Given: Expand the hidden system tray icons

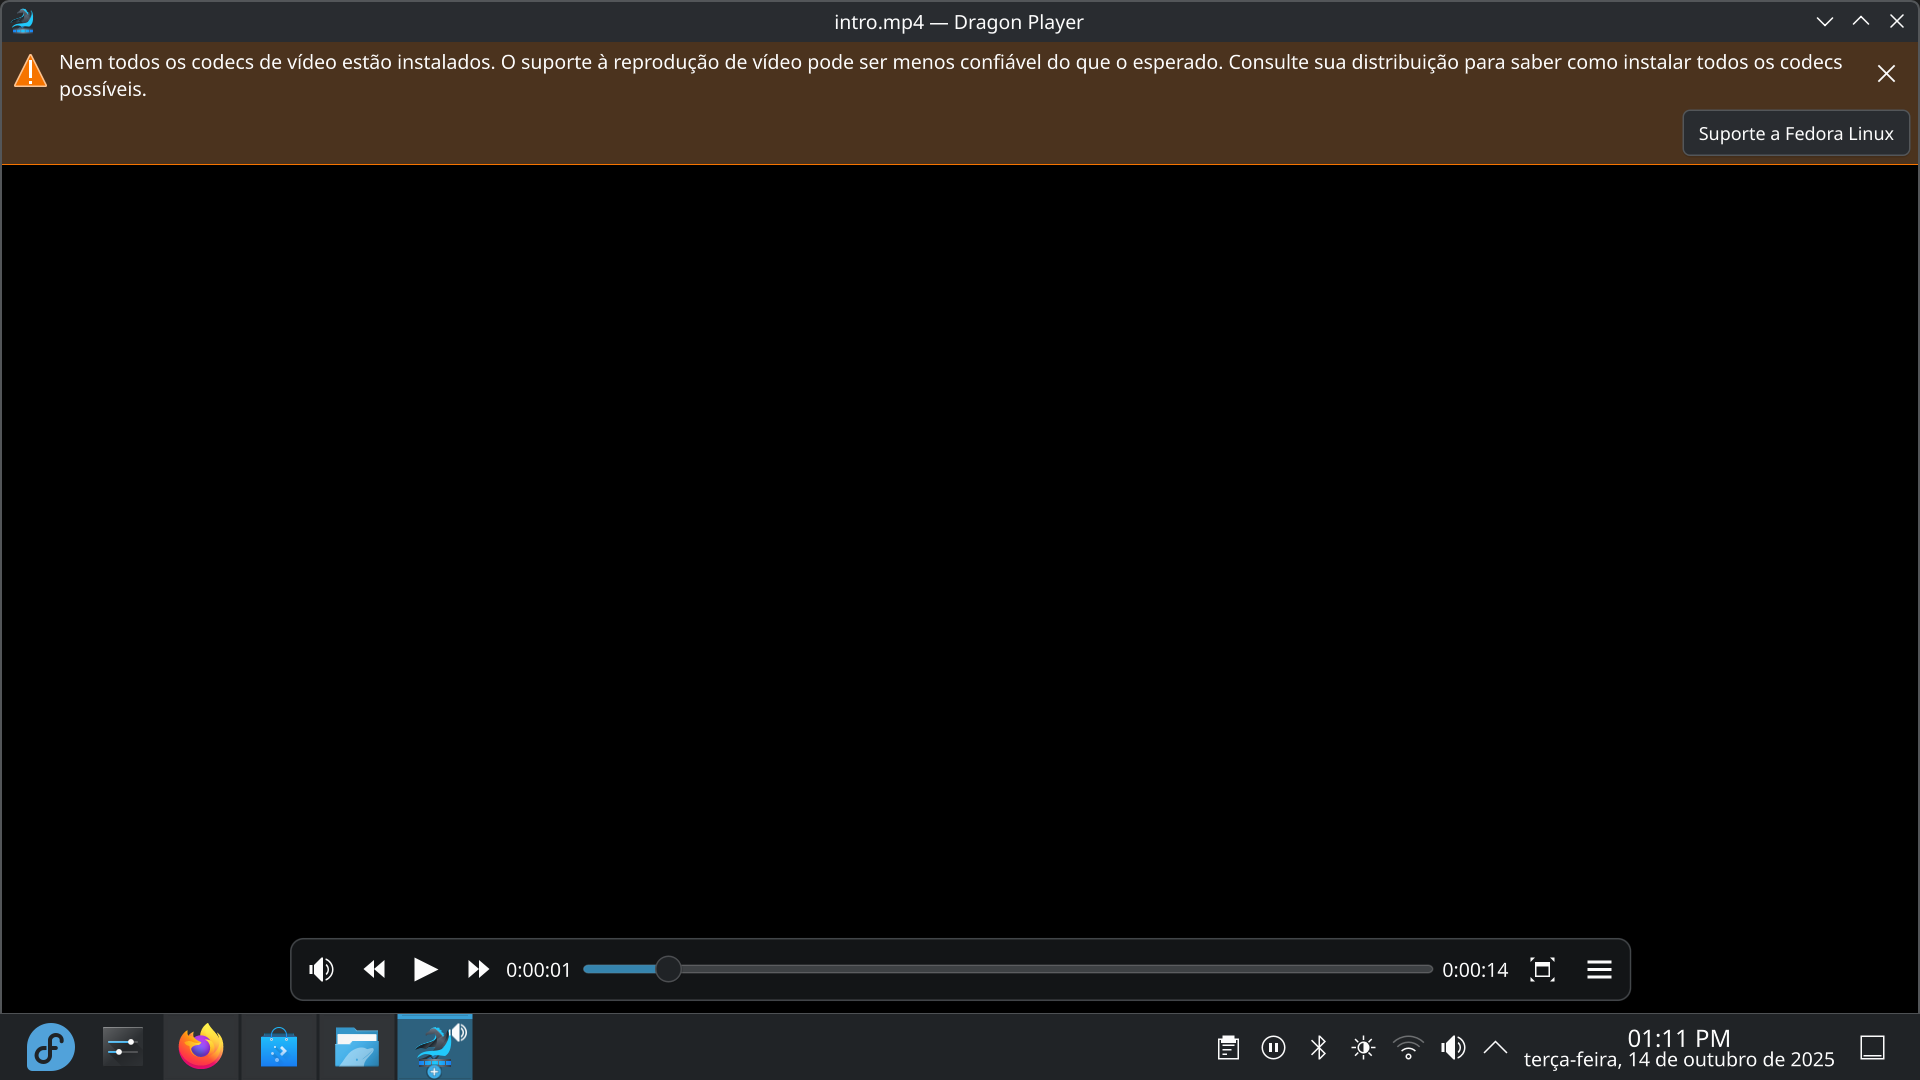Looking at the screenshot, I should [x=1495, y=1047].
